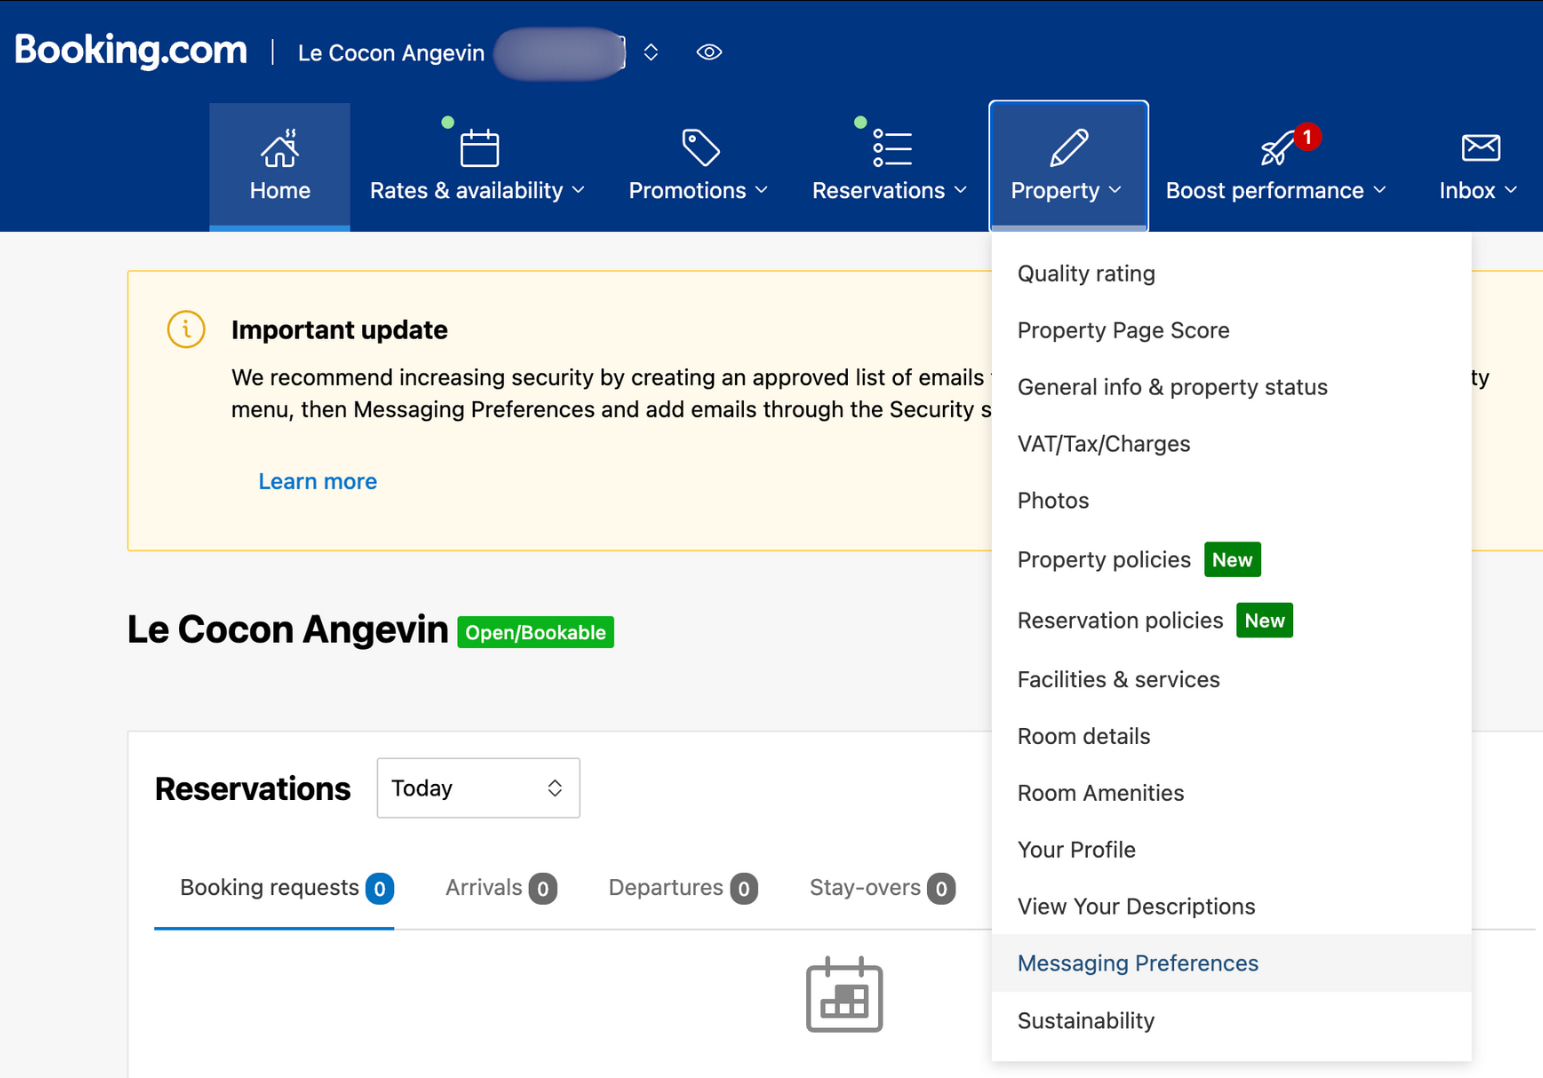Open Room details menu item

(x=1231, y=737)
